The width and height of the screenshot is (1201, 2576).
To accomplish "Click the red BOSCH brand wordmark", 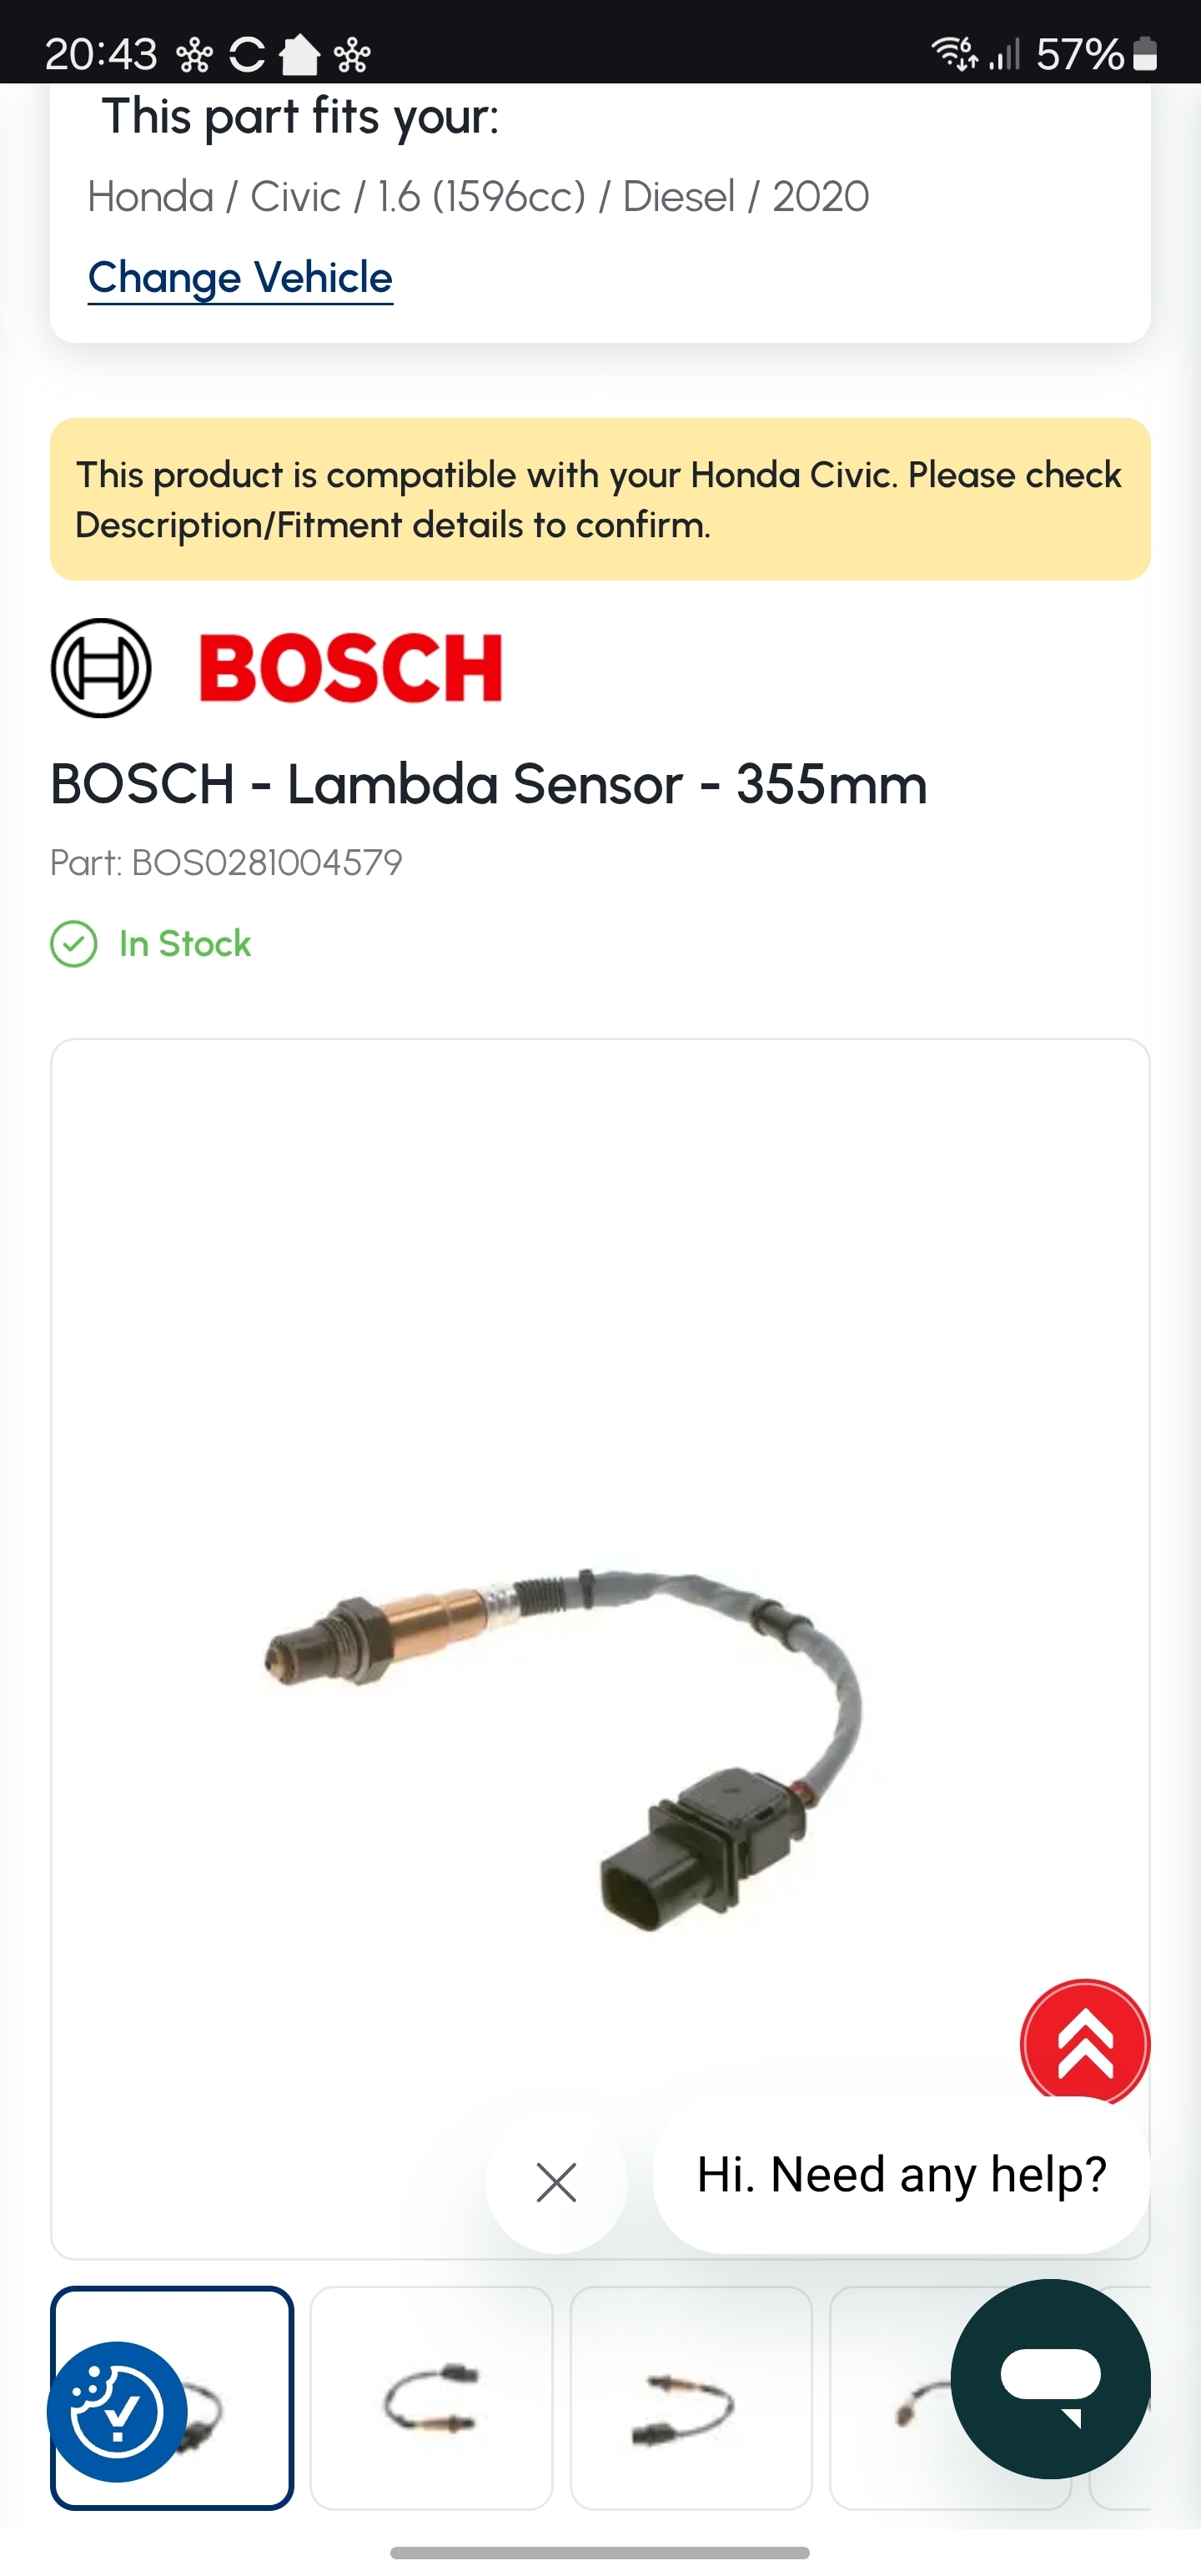I will [x=351, y=668].
